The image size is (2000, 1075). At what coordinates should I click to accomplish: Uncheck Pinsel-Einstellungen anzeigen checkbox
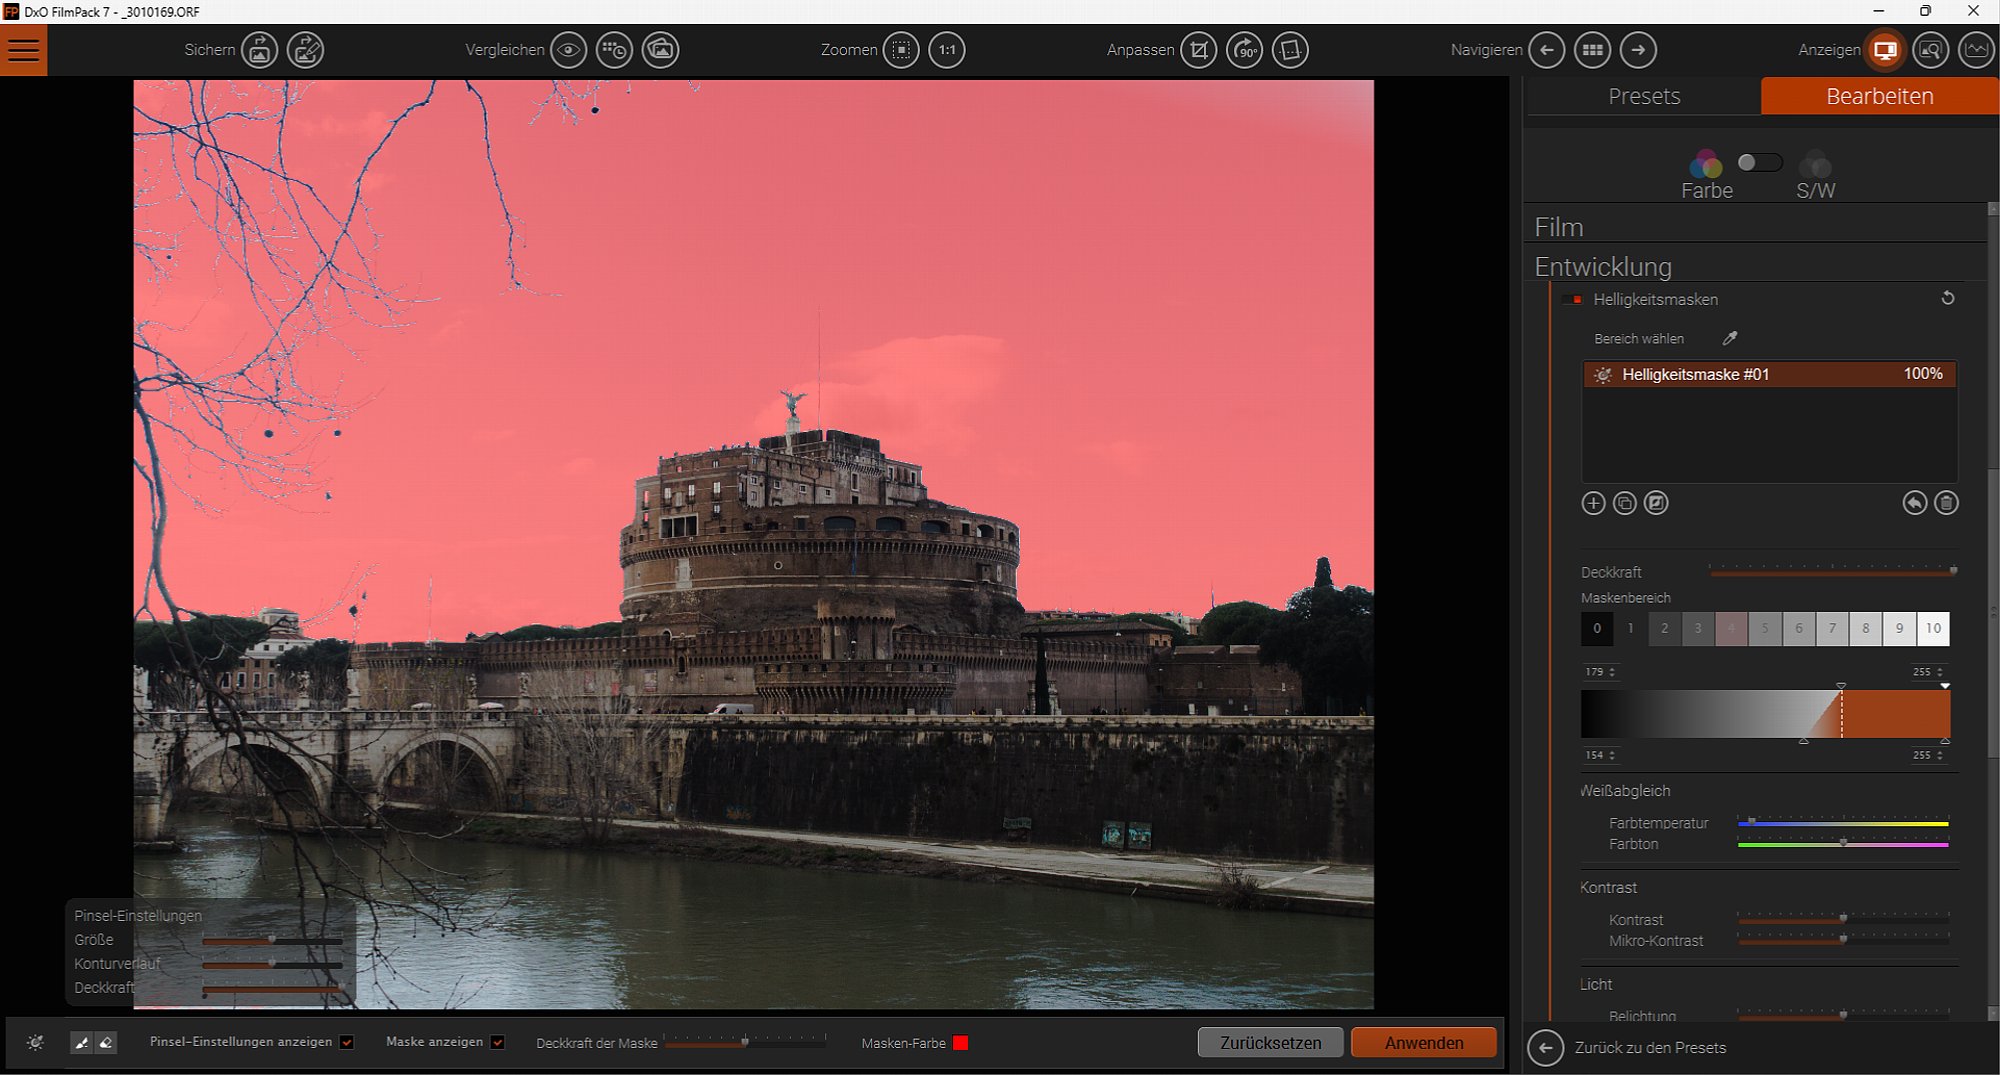pos(347,1042)
